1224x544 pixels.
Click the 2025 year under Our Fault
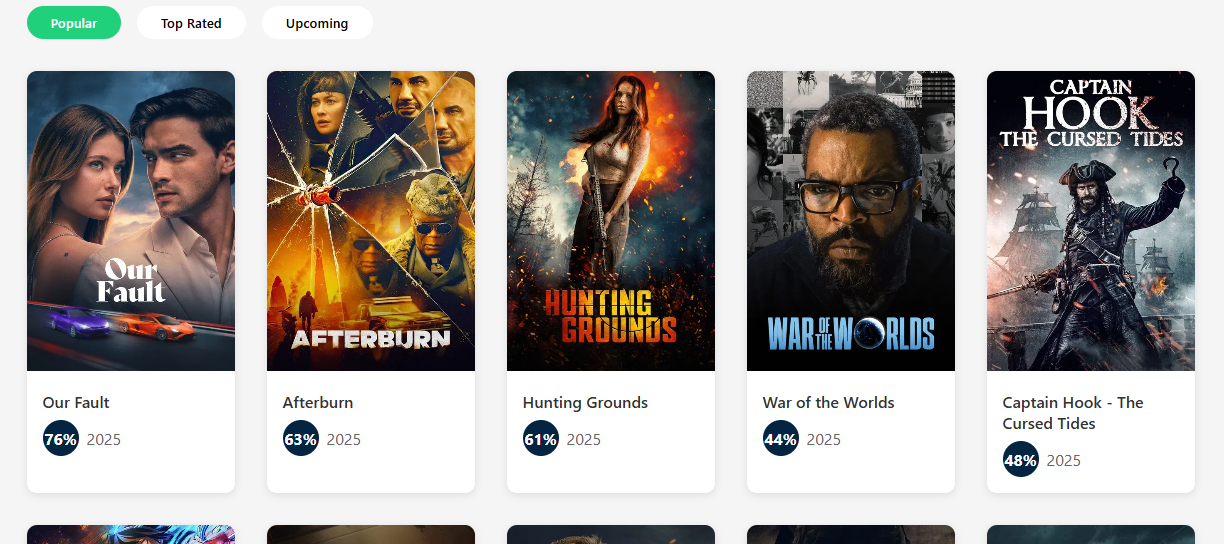pos(104,440)
